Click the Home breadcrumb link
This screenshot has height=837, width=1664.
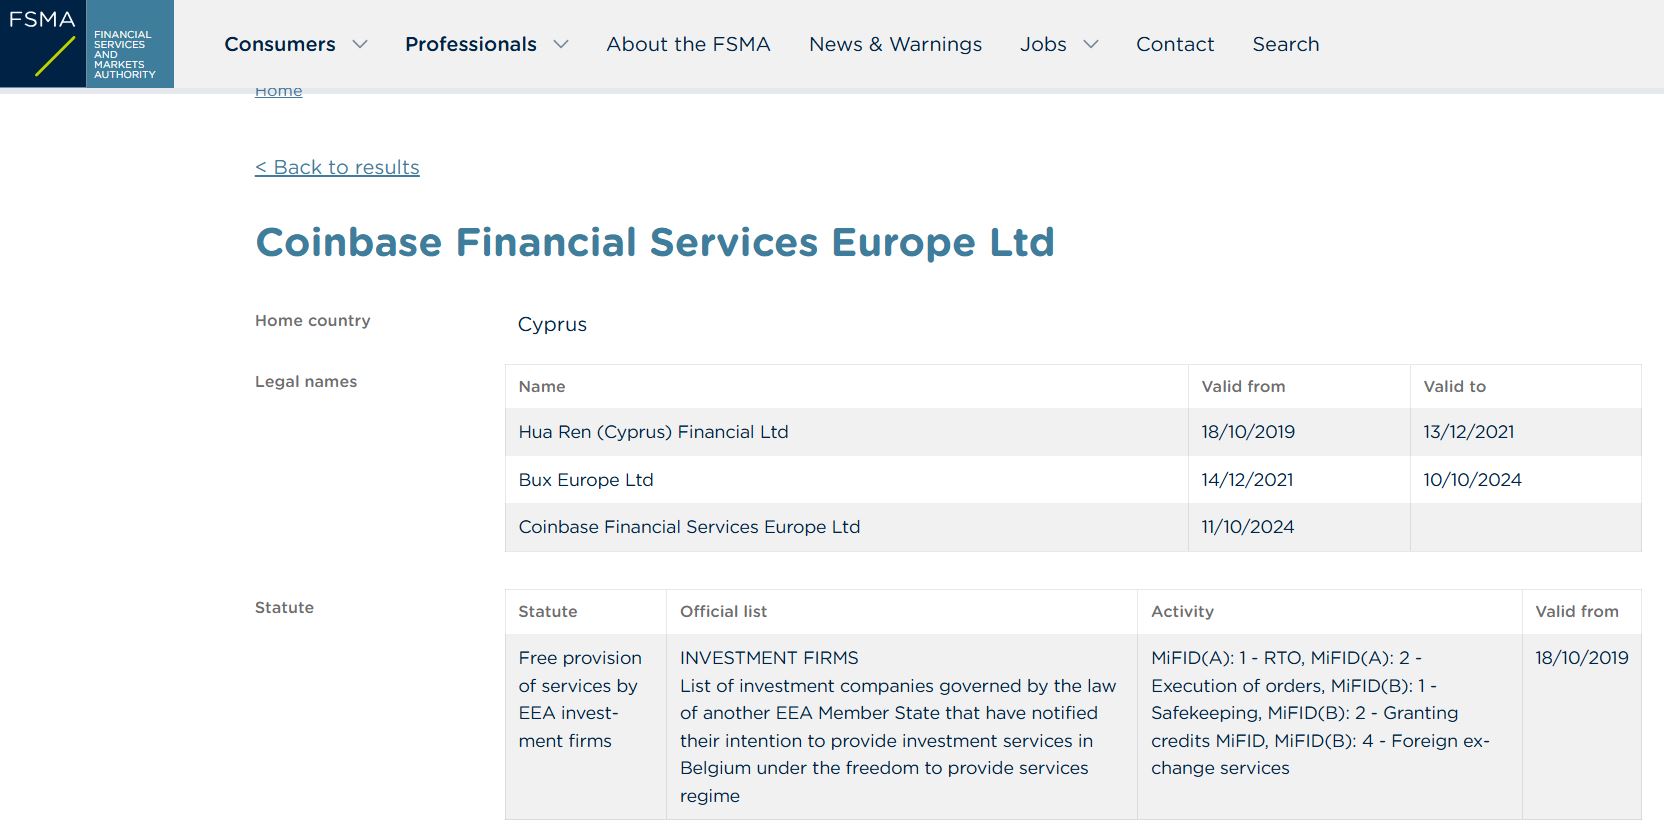click(278, 91)
